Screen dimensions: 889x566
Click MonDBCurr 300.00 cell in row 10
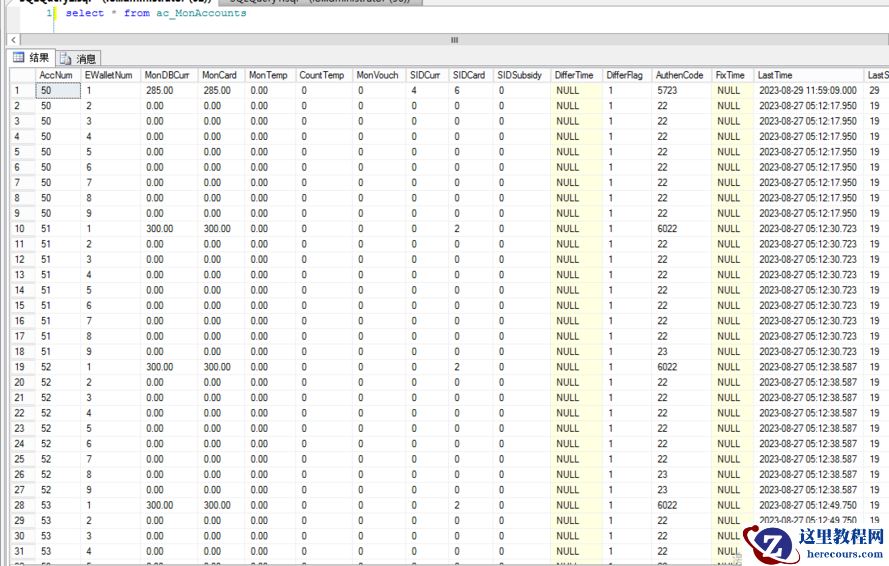tap(160, 229)
